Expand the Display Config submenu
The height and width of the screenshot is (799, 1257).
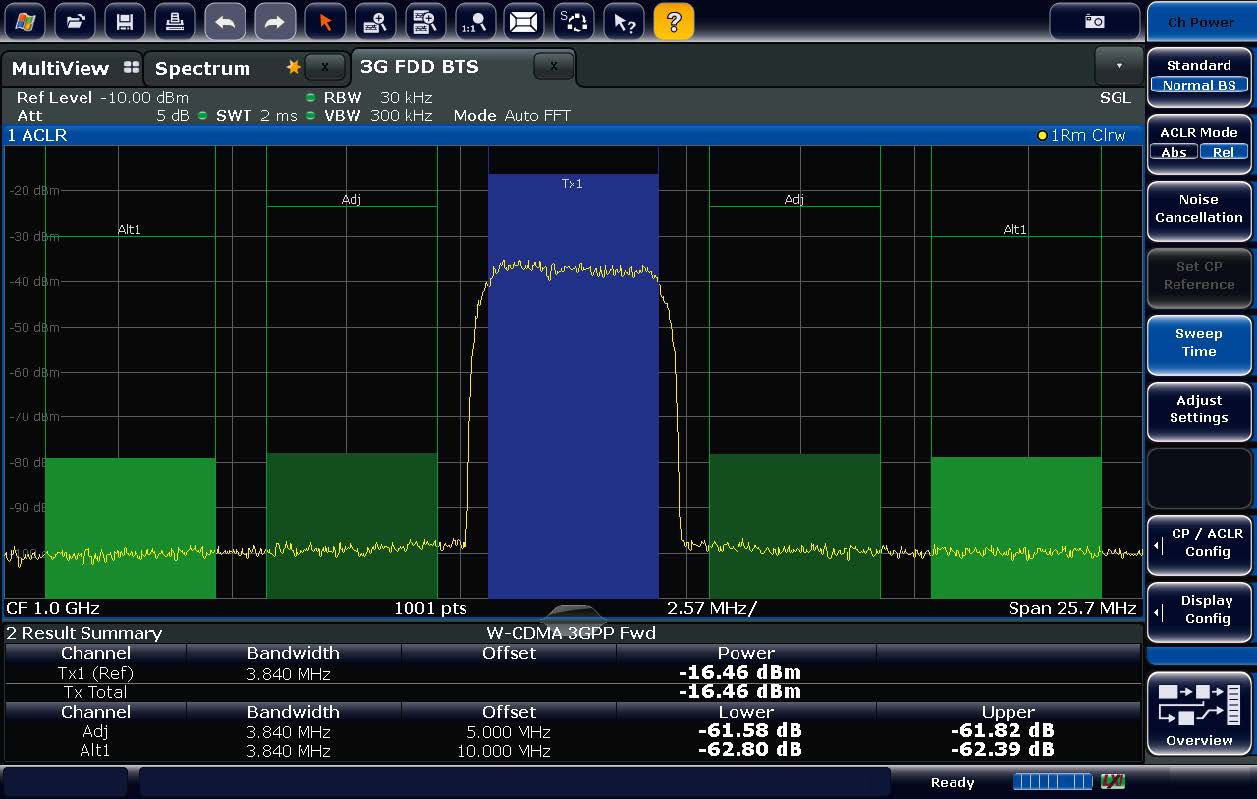click(x=1199, y=610)
